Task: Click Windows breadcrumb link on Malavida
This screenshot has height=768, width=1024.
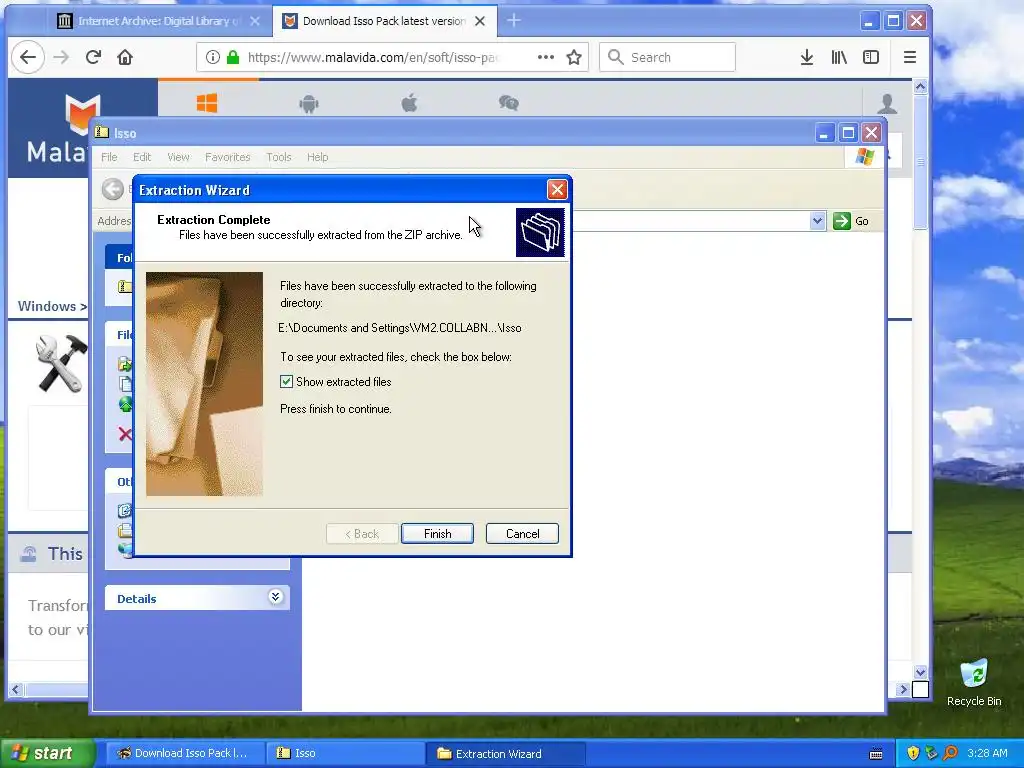Action: tap(47, 306)
